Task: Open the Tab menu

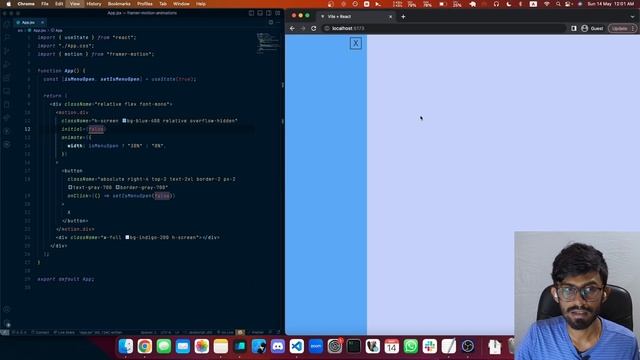Action: 163,4
